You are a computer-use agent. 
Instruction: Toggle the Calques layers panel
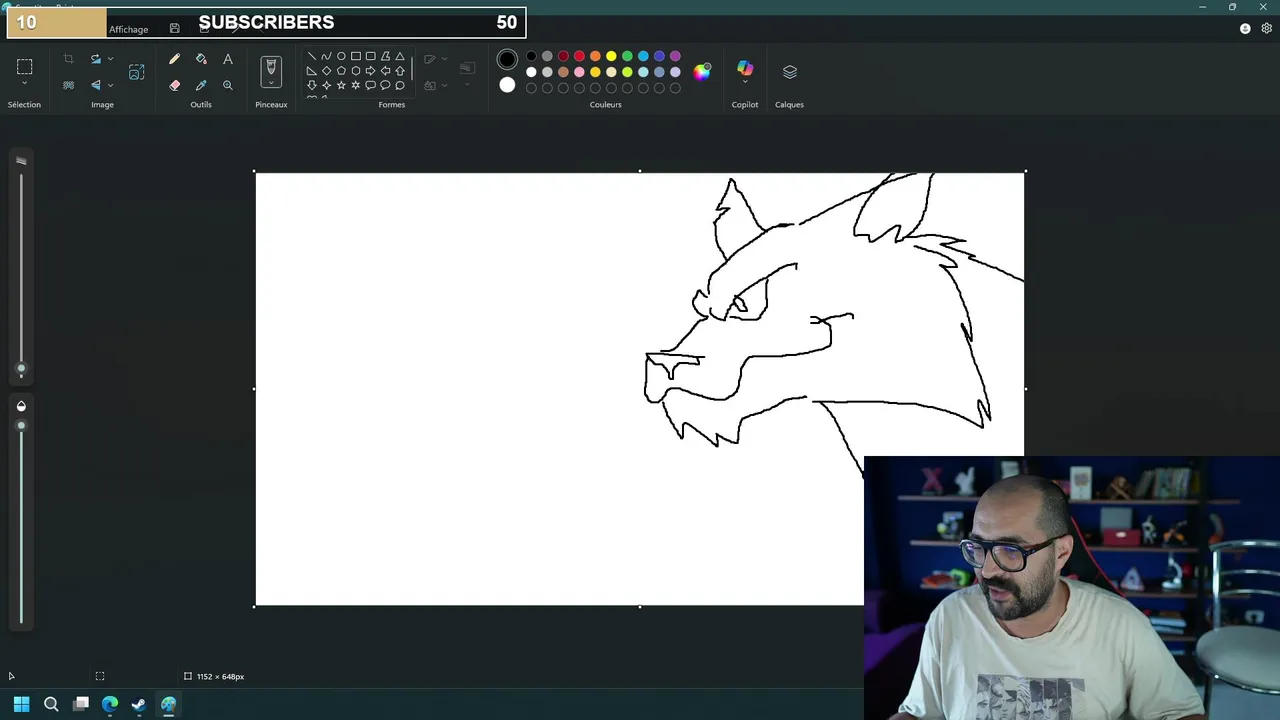click(790, 72)
